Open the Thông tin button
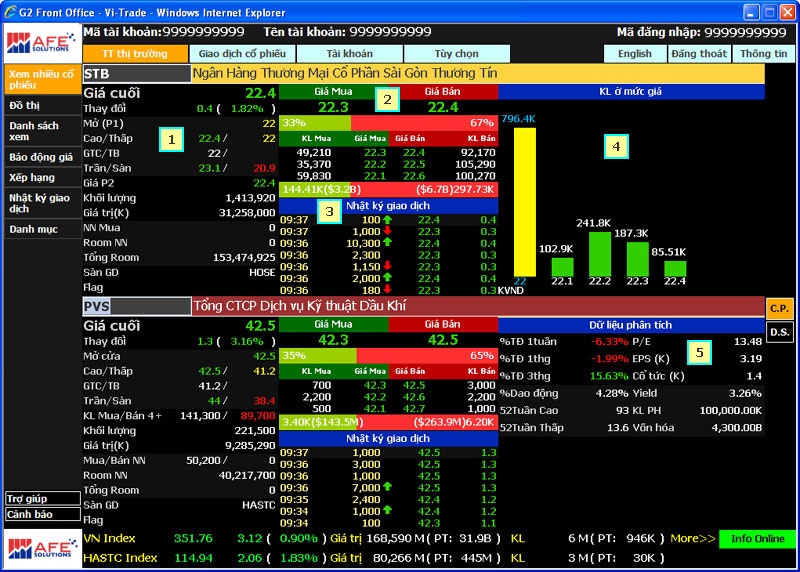 (763, 54)
